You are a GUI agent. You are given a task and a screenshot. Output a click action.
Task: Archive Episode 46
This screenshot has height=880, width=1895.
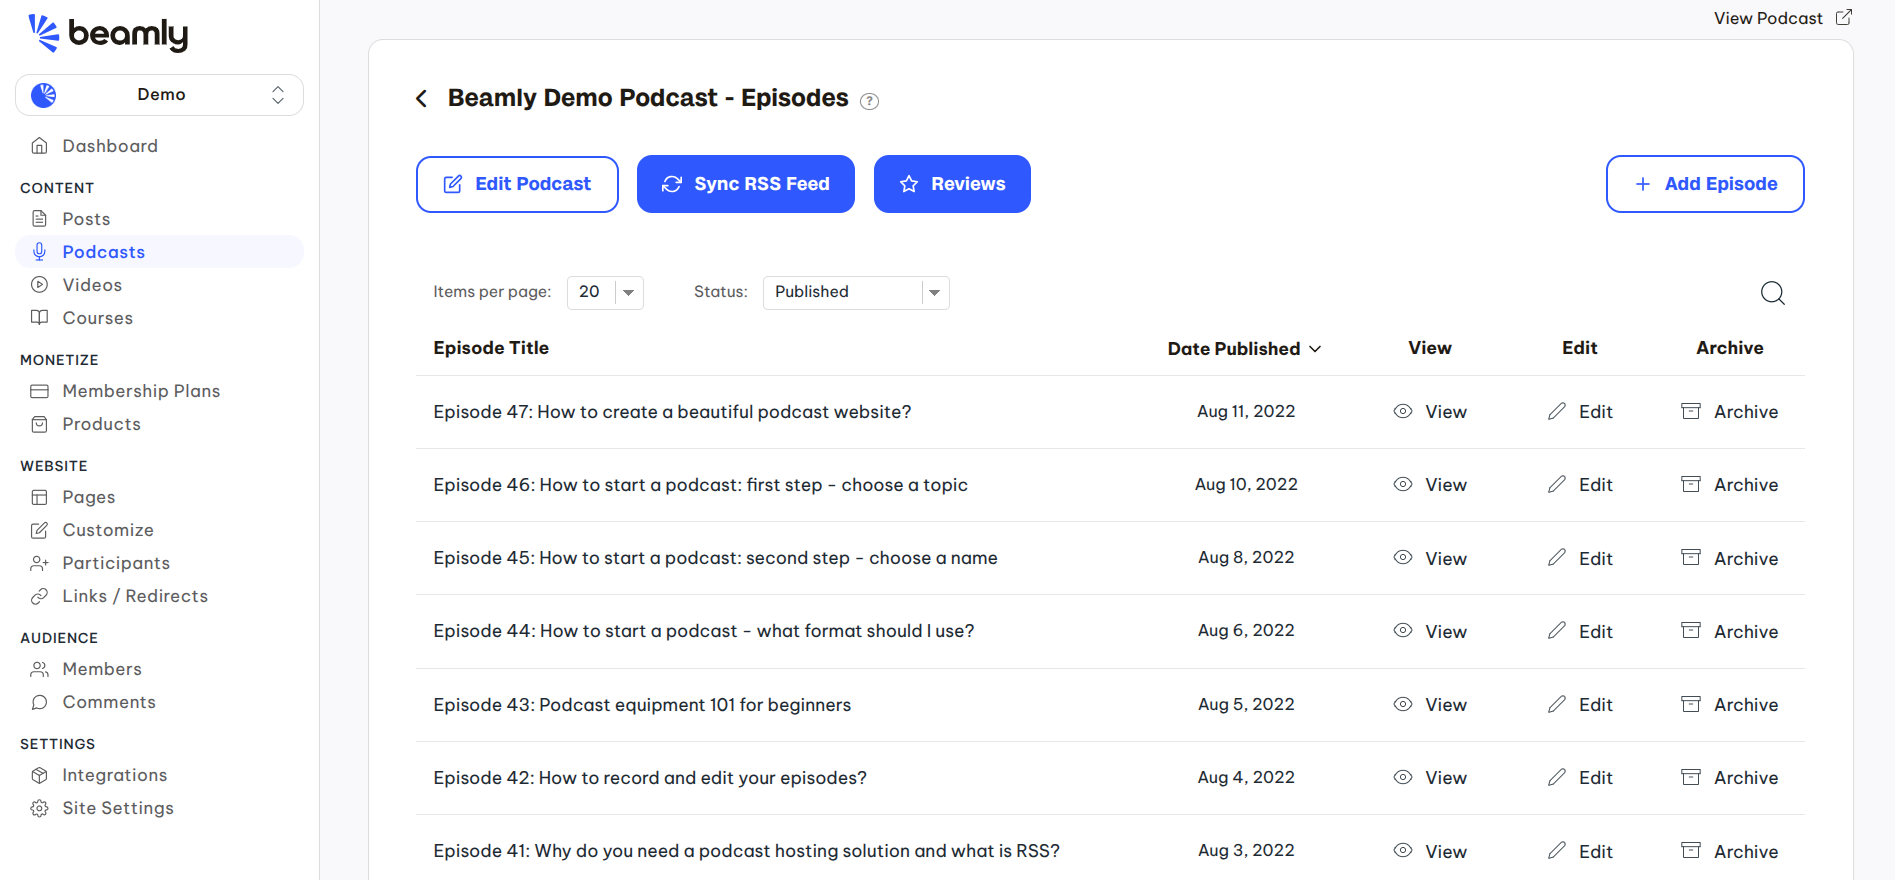(x=1729, y=485)
